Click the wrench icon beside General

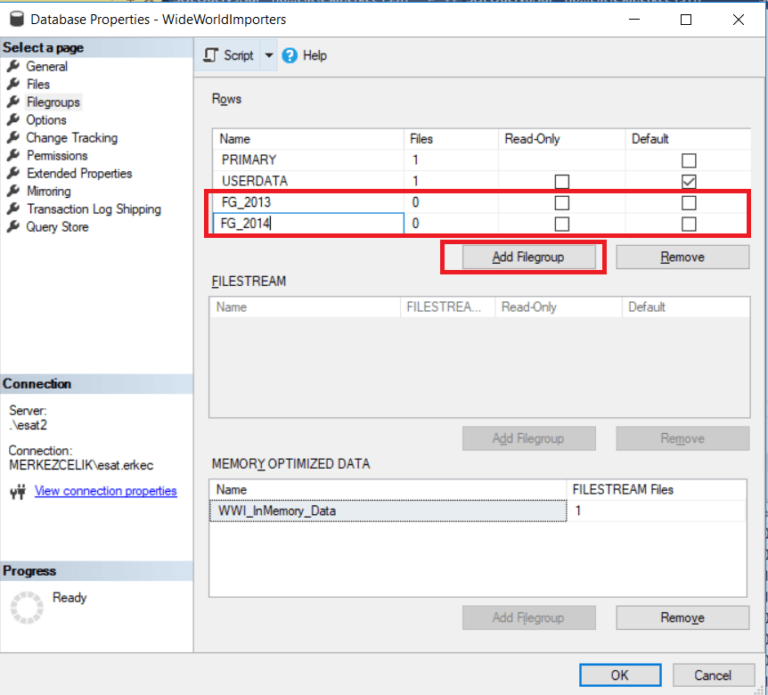(x=13, y=66)
